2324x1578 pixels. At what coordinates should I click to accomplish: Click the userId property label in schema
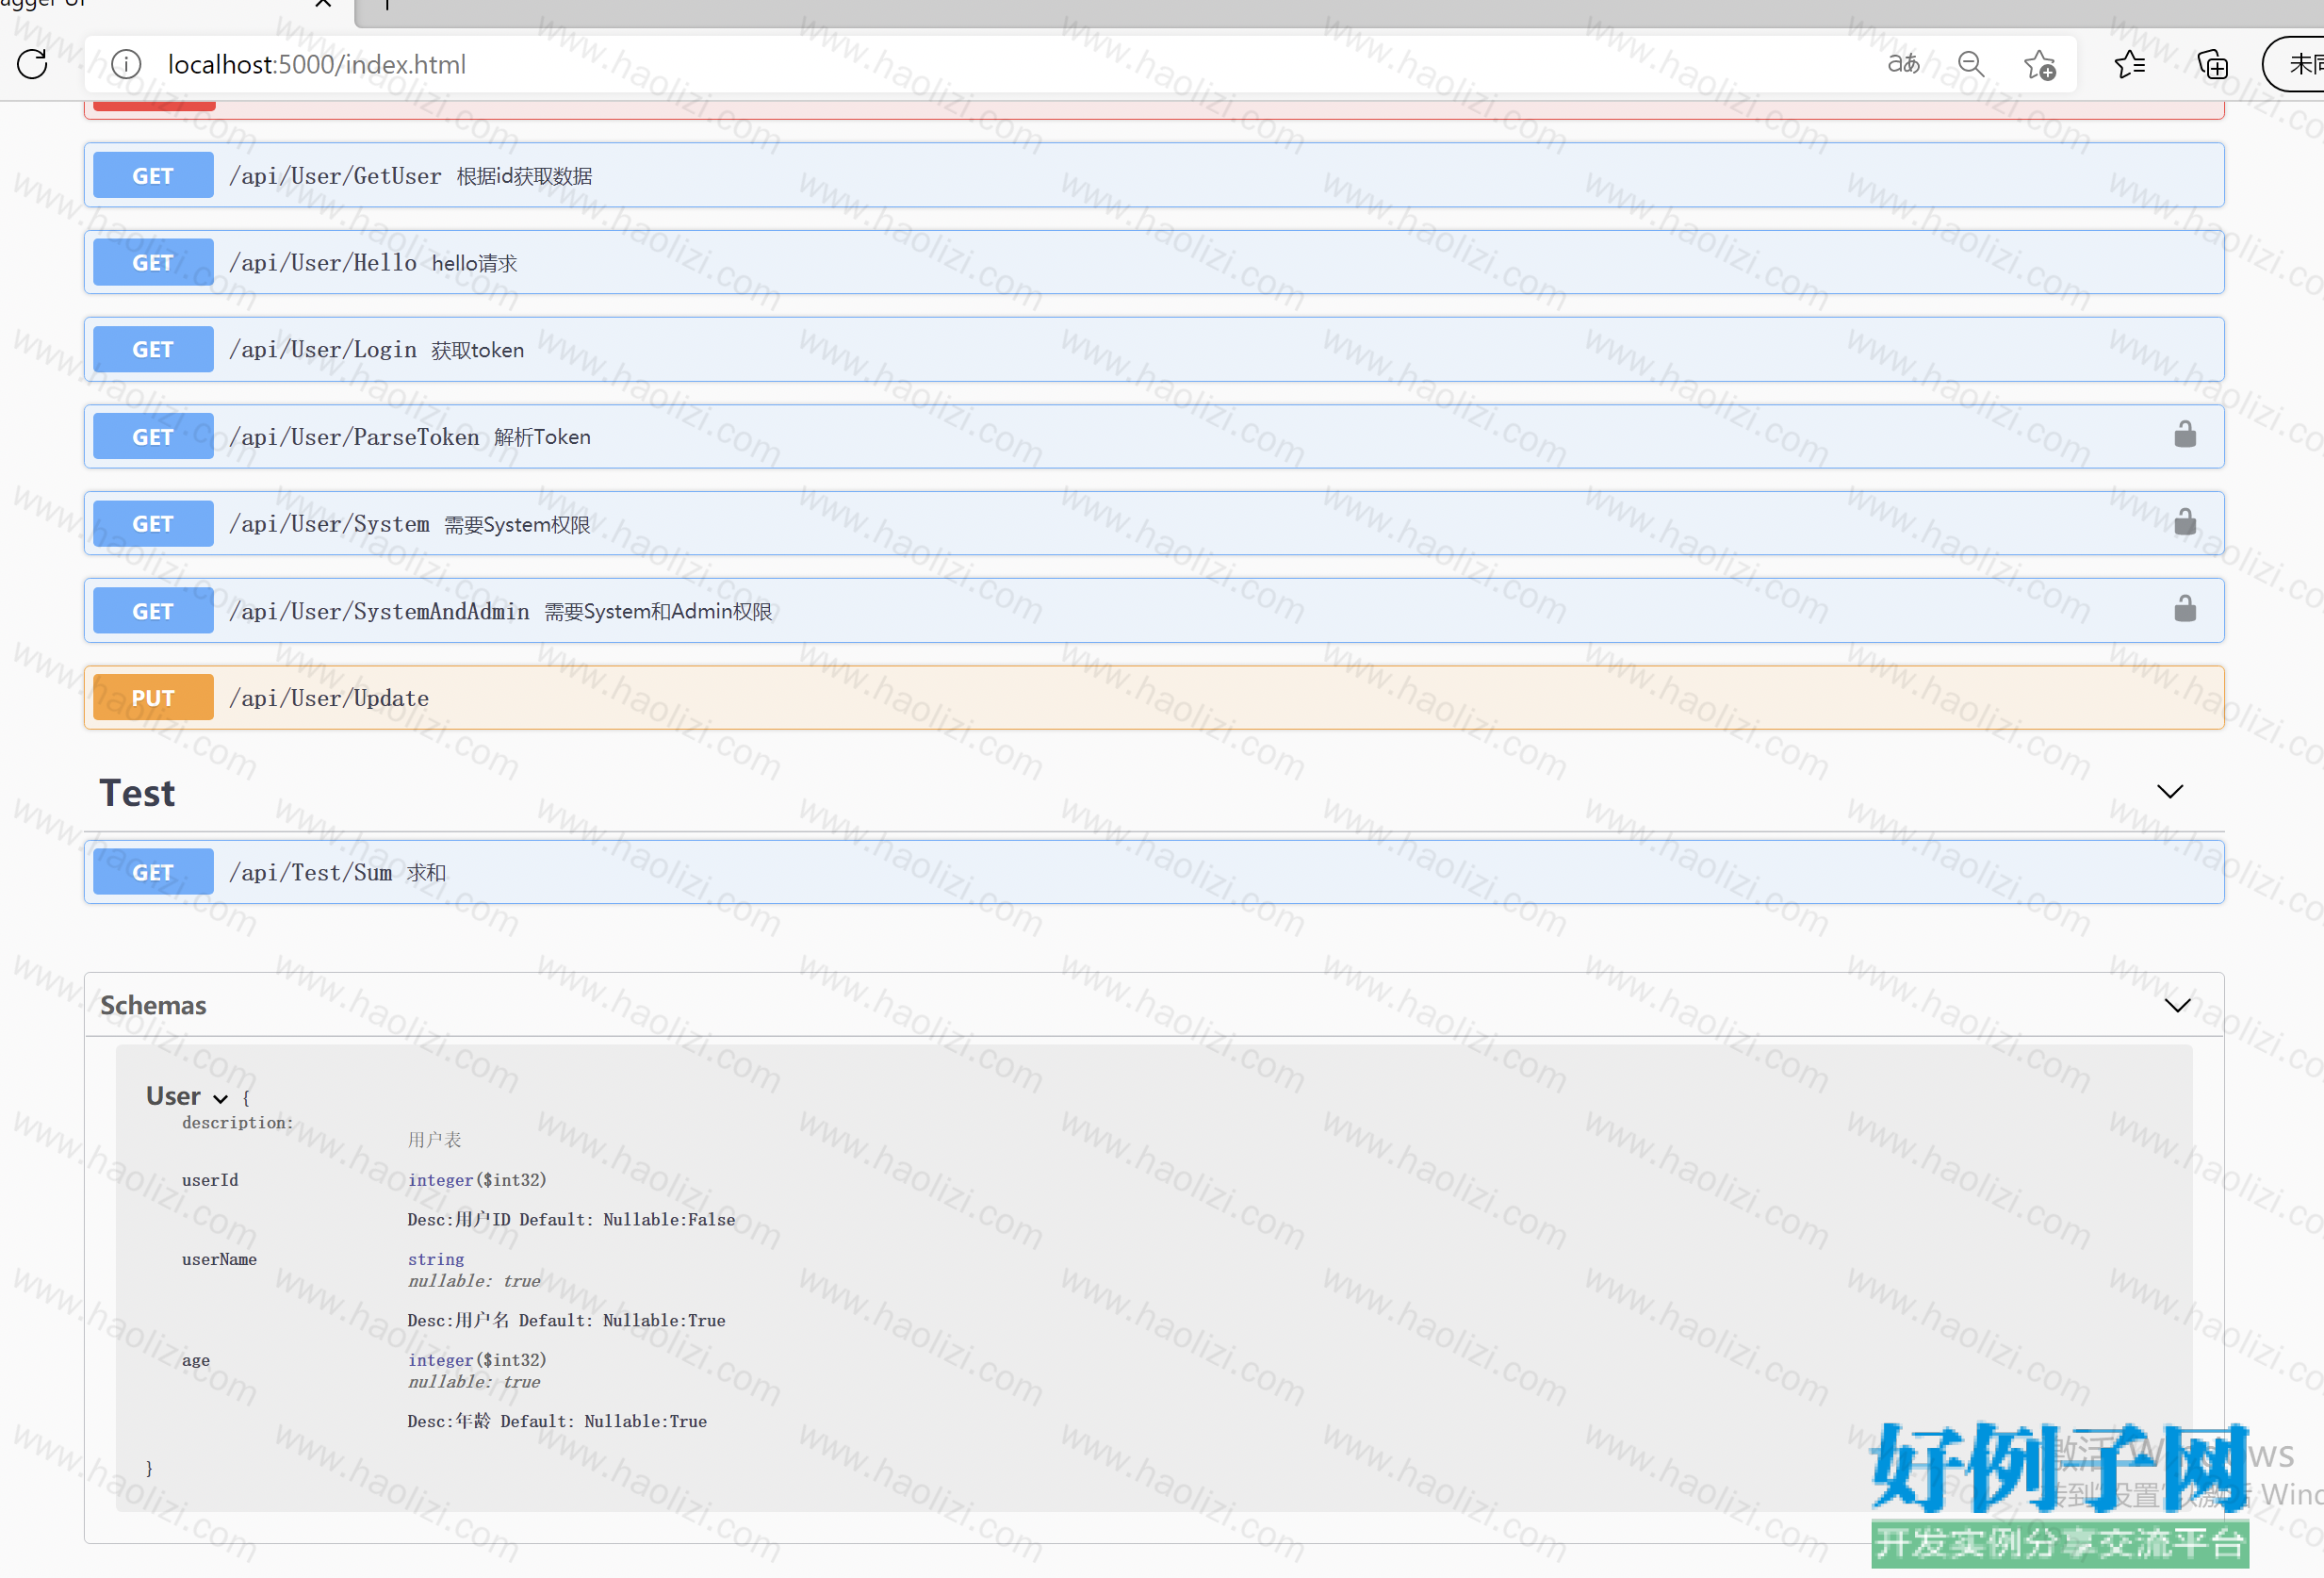click(x=210, y=1180)
